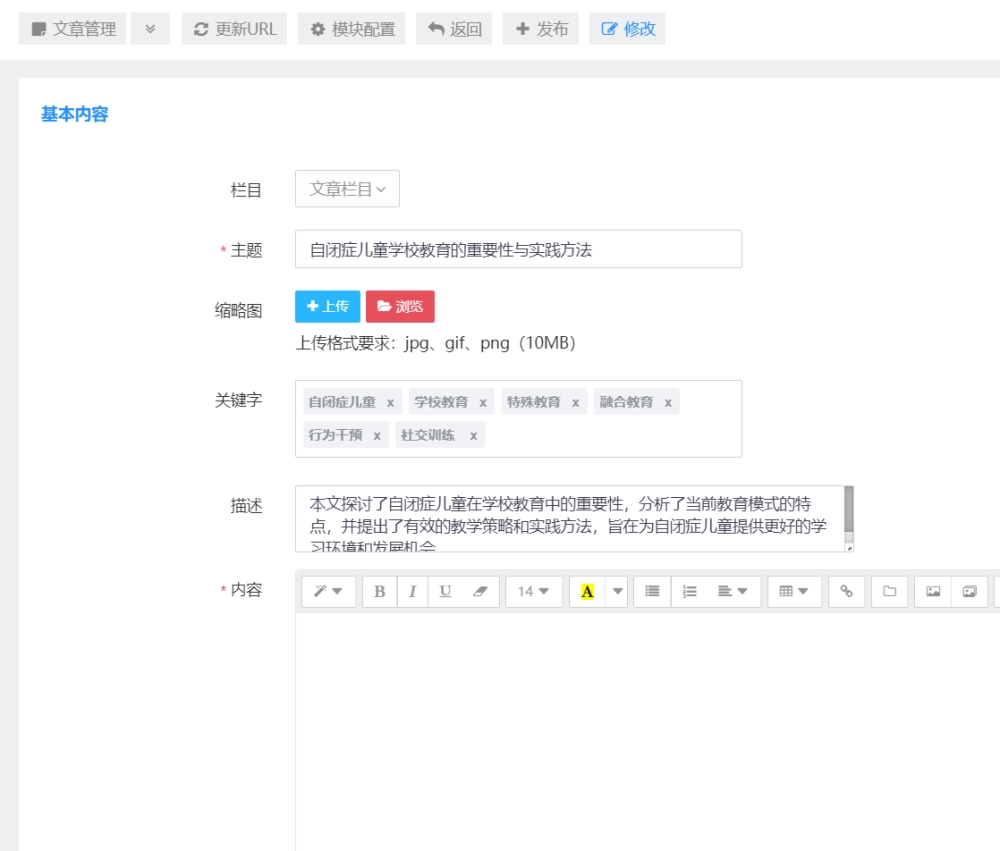The height and width of the screenshot is (851, 1000).
Task: Click the blue 上传 thumbnail button
Action: (328, 307)
